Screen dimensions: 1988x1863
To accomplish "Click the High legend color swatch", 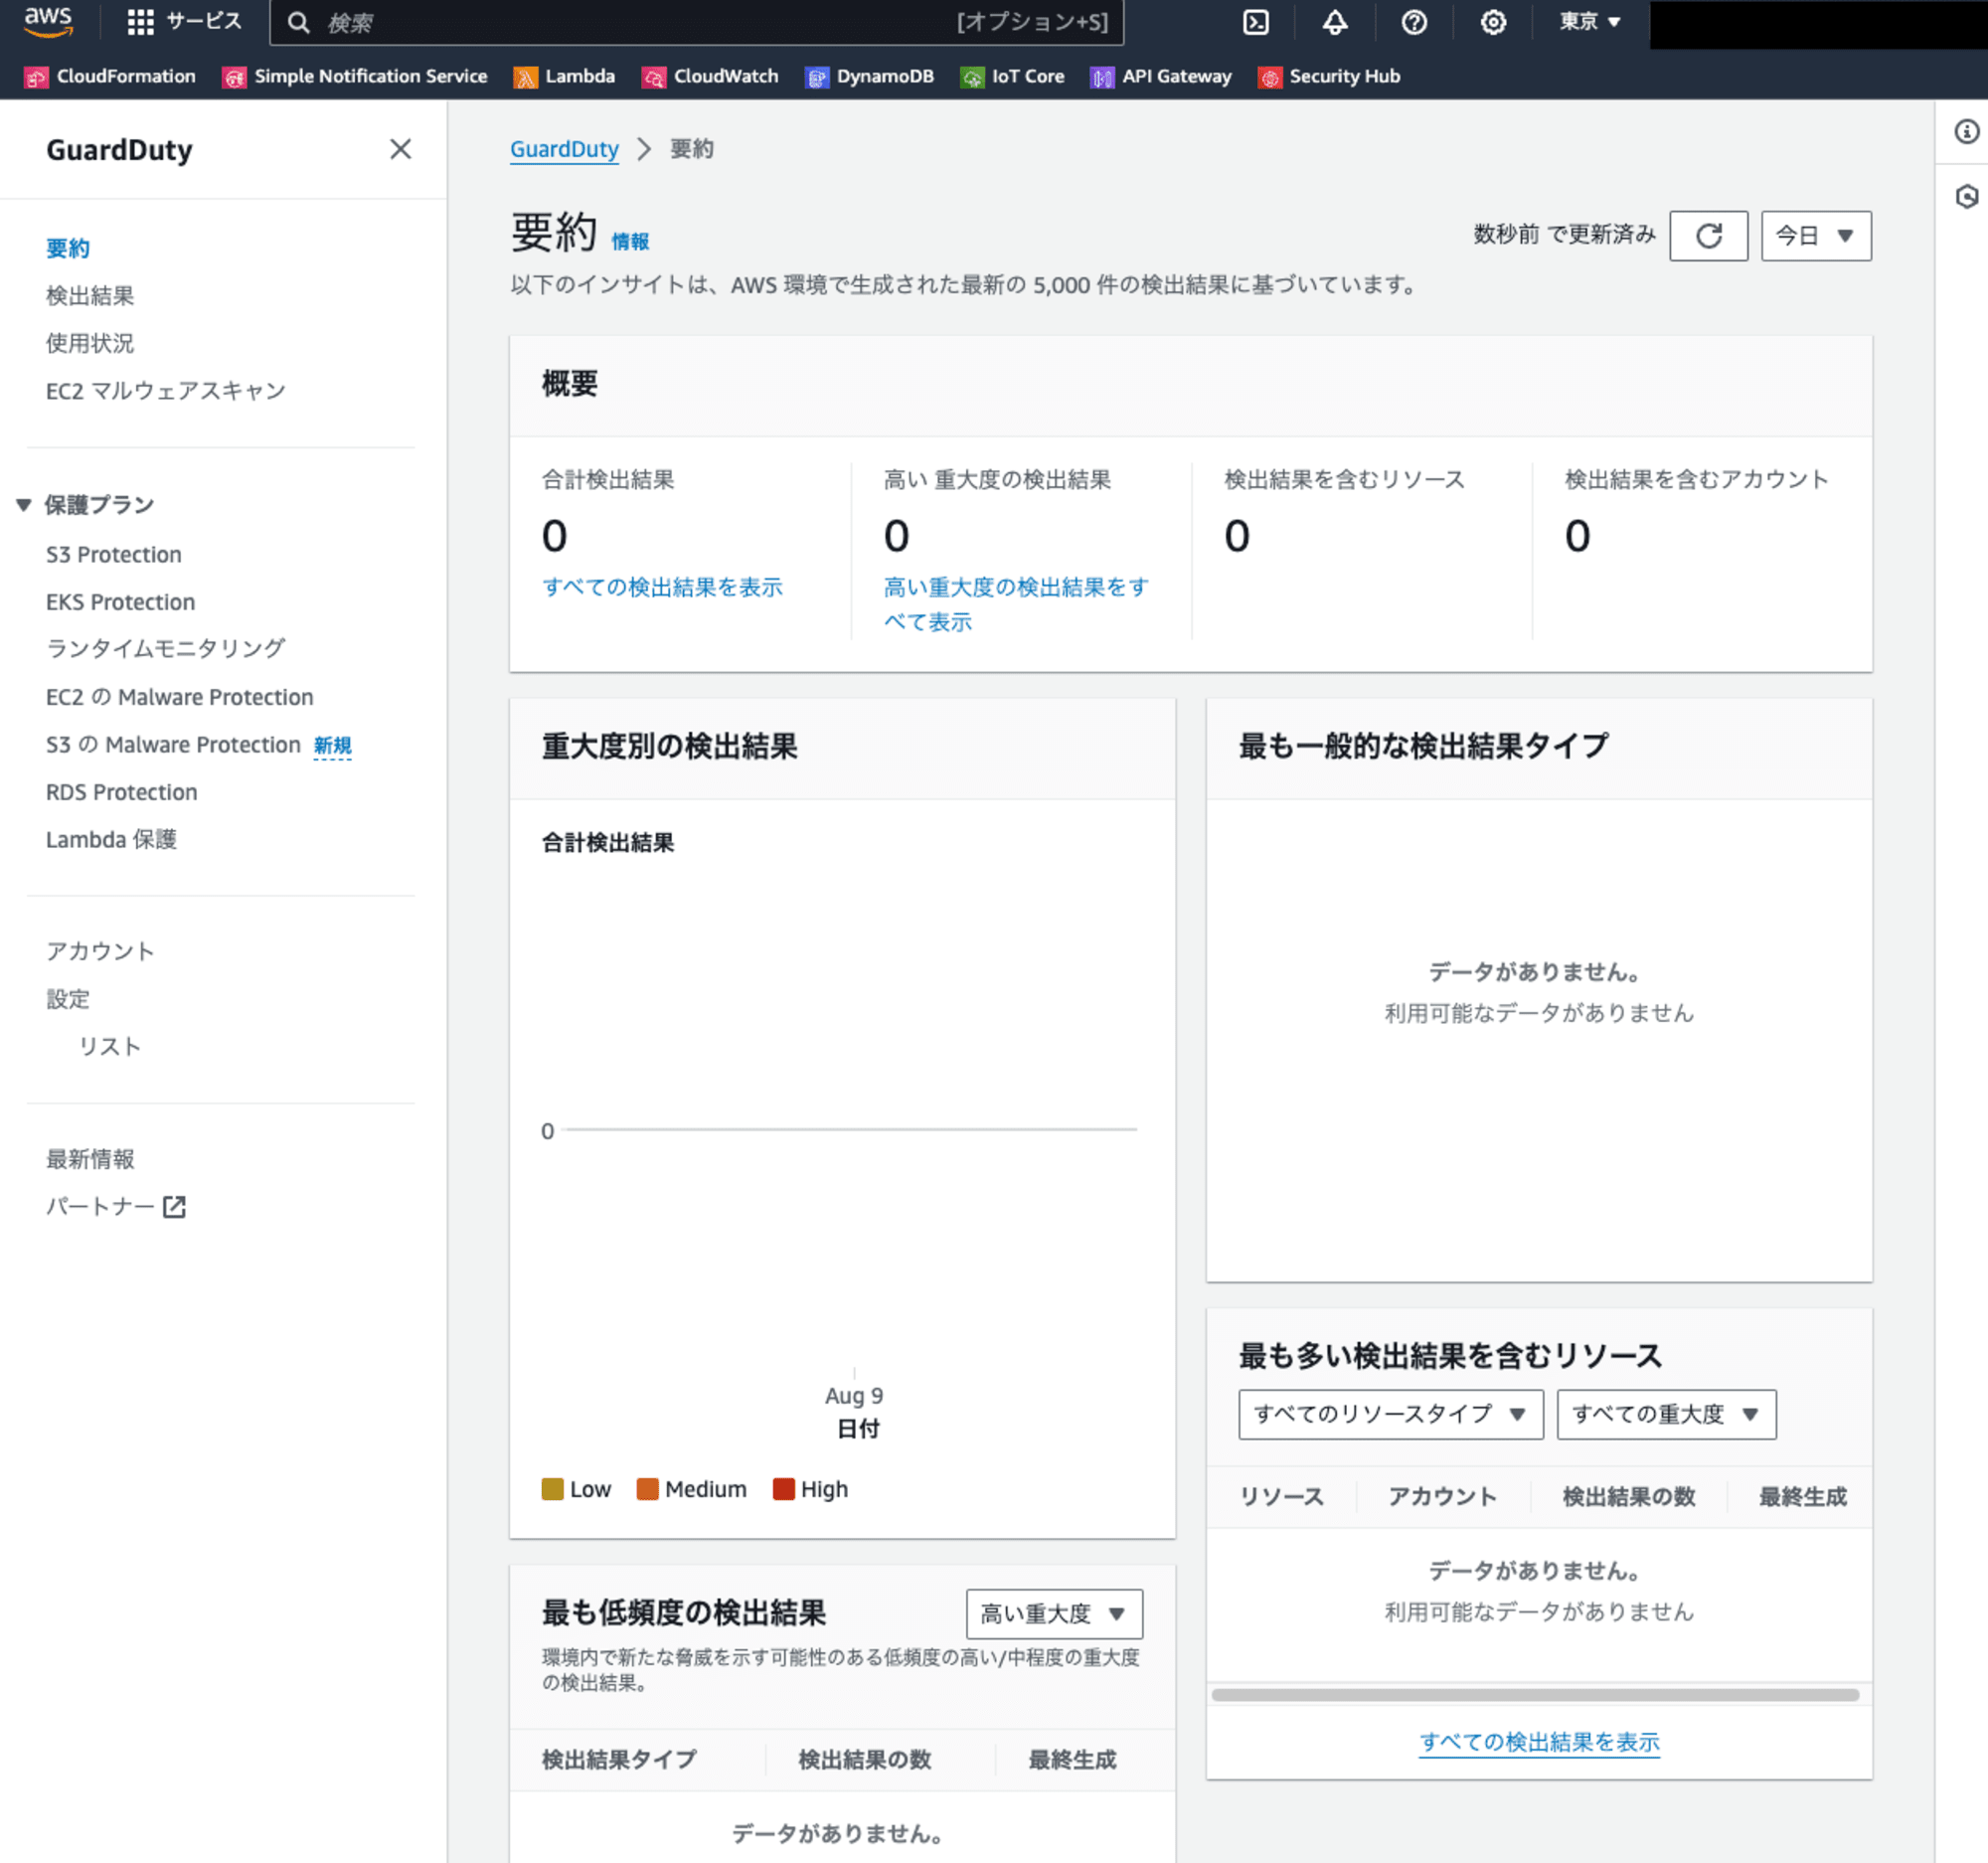I will [x=783, y=1489].
